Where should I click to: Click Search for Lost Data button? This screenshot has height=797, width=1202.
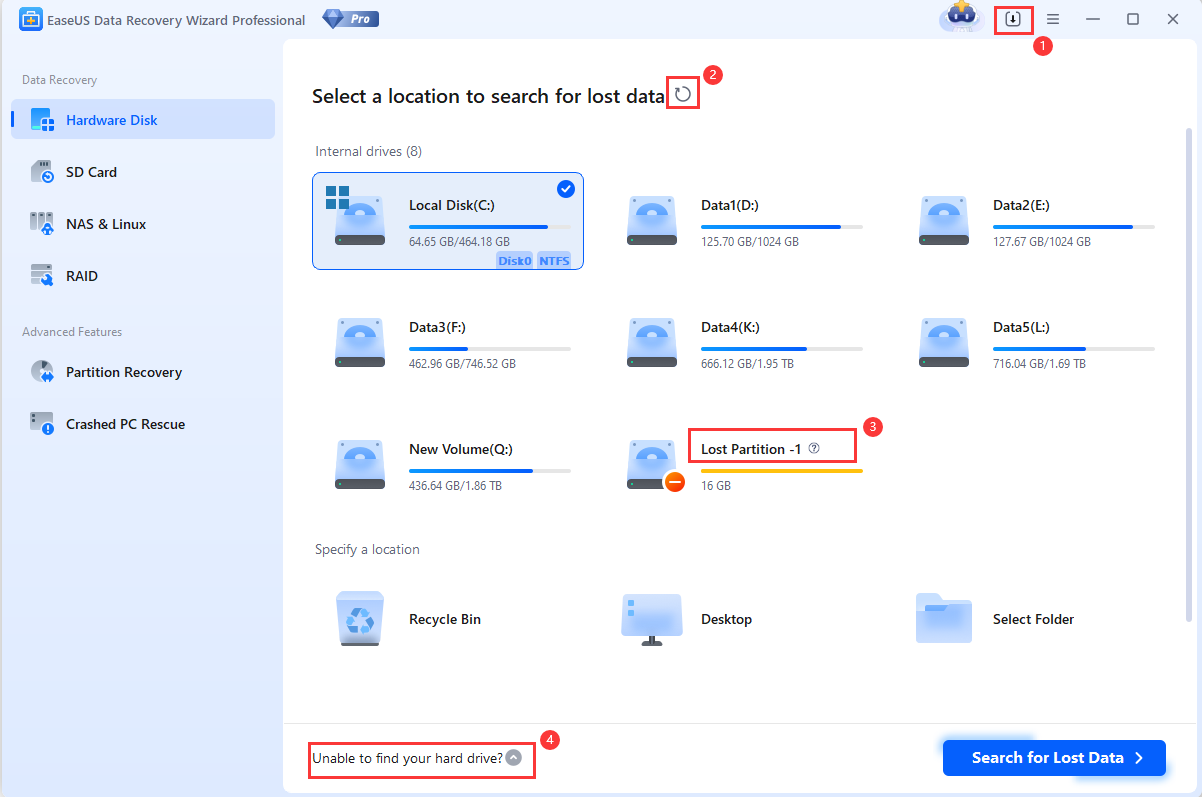click(1054, 758)
